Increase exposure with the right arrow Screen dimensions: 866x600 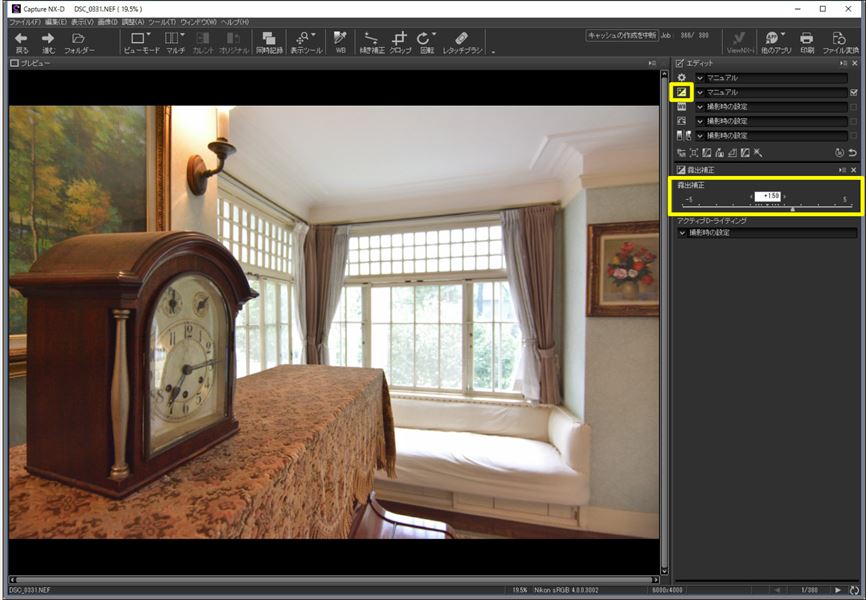[785, 196]
